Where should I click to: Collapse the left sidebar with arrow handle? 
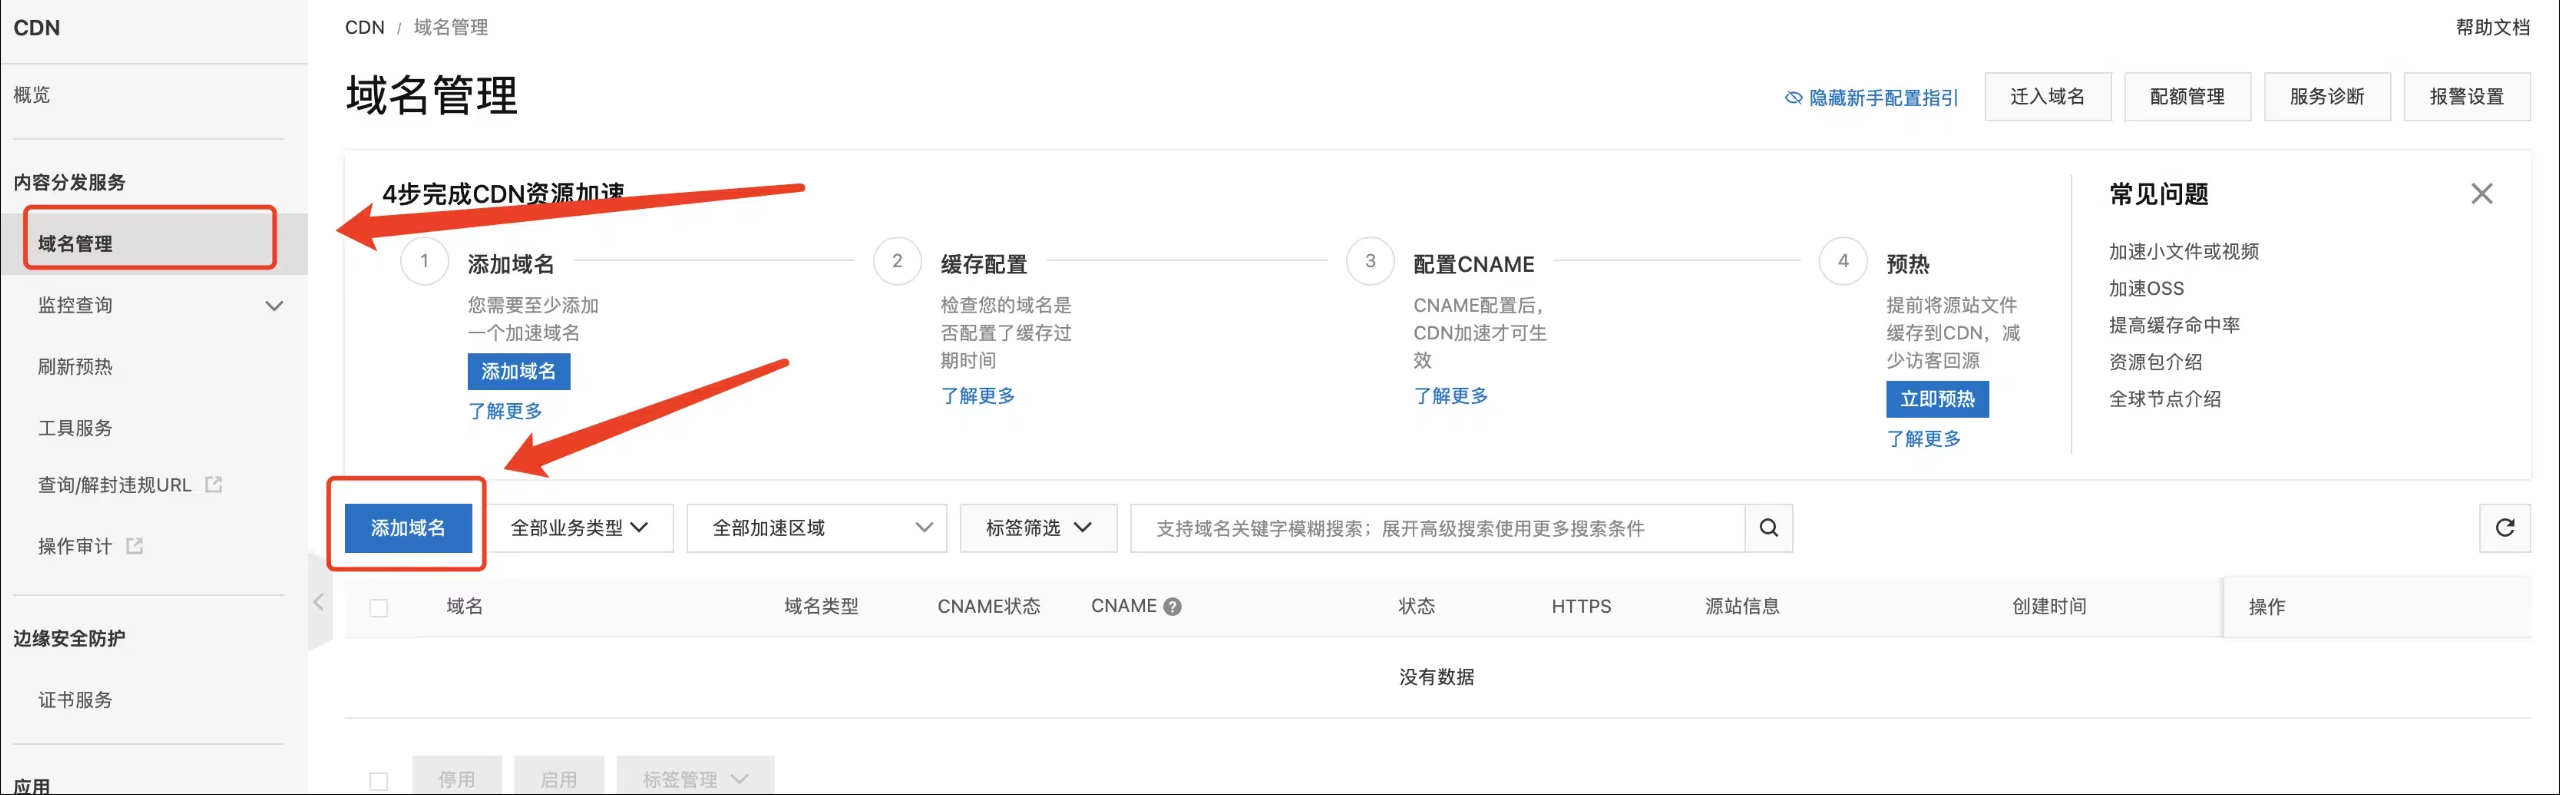319,602
